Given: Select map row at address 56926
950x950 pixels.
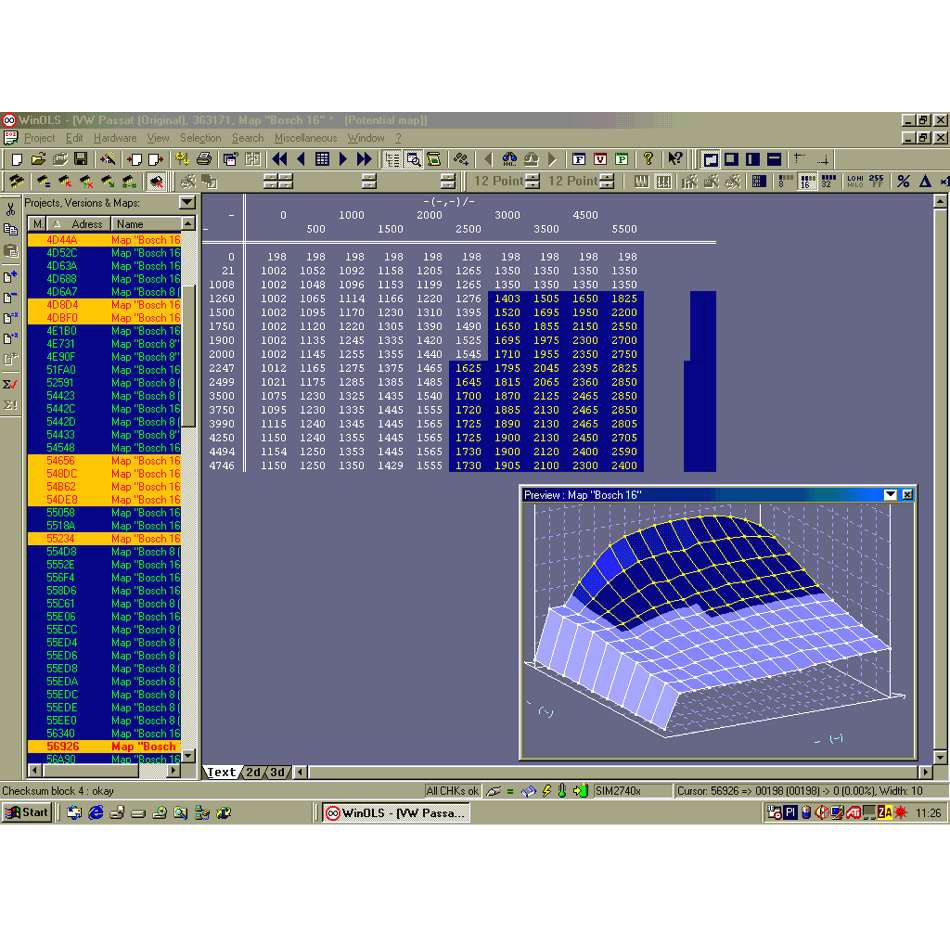Looking at the screenshot, I should [104, 746].
